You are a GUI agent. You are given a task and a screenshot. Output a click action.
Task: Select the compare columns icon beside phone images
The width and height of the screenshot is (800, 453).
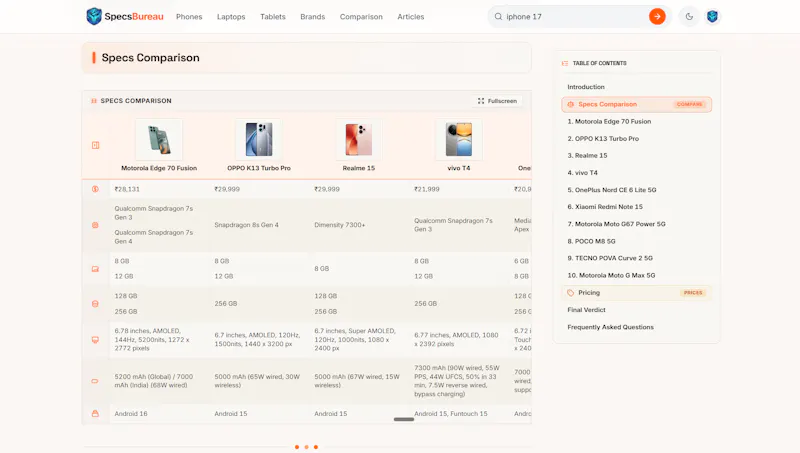(95, 145)
